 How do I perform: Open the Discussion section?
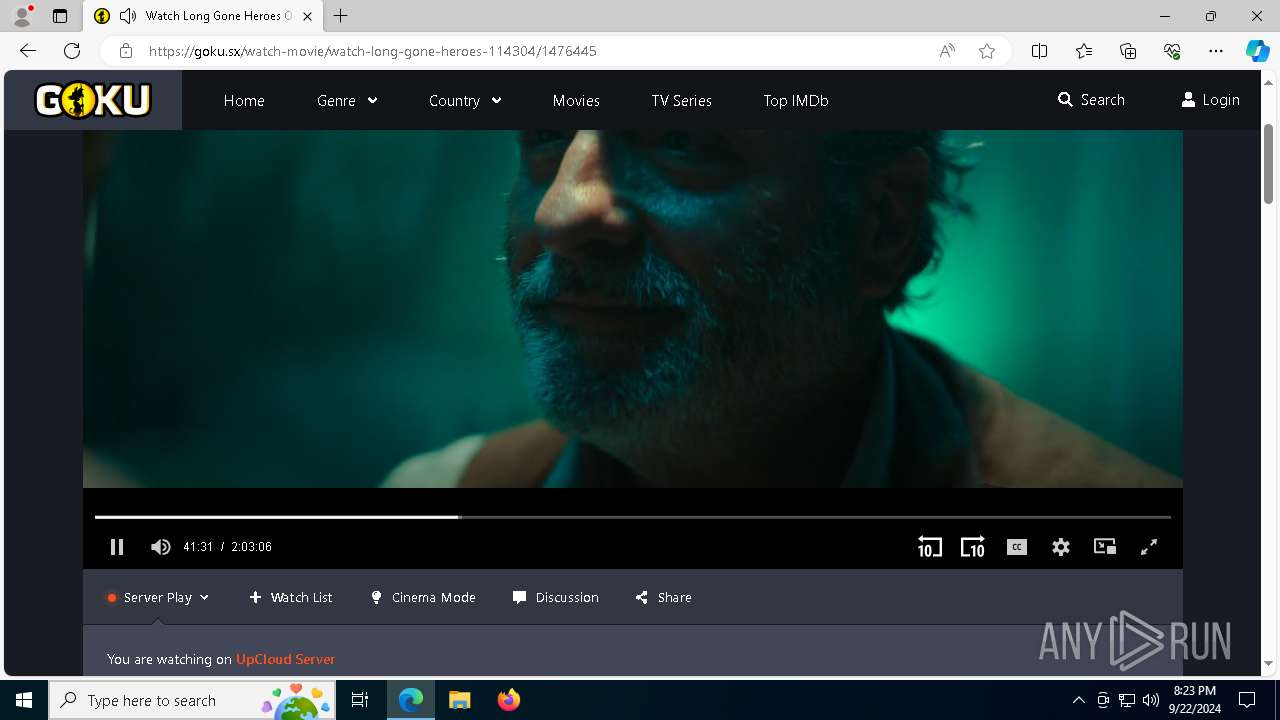coord(555,597)
